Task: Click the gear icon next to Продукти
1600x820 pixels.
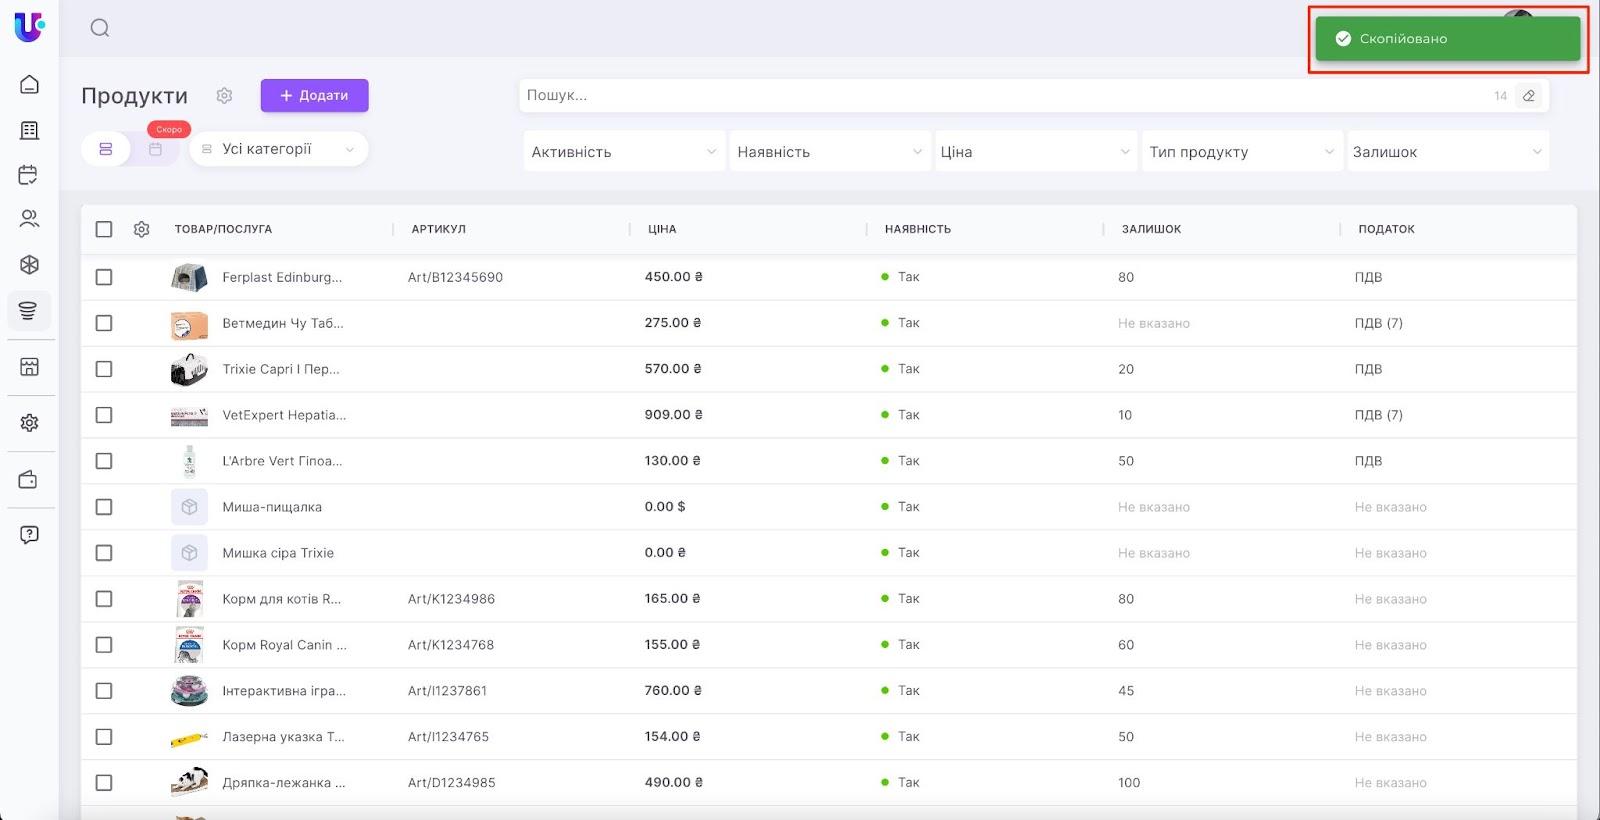Action: [224, 96]
